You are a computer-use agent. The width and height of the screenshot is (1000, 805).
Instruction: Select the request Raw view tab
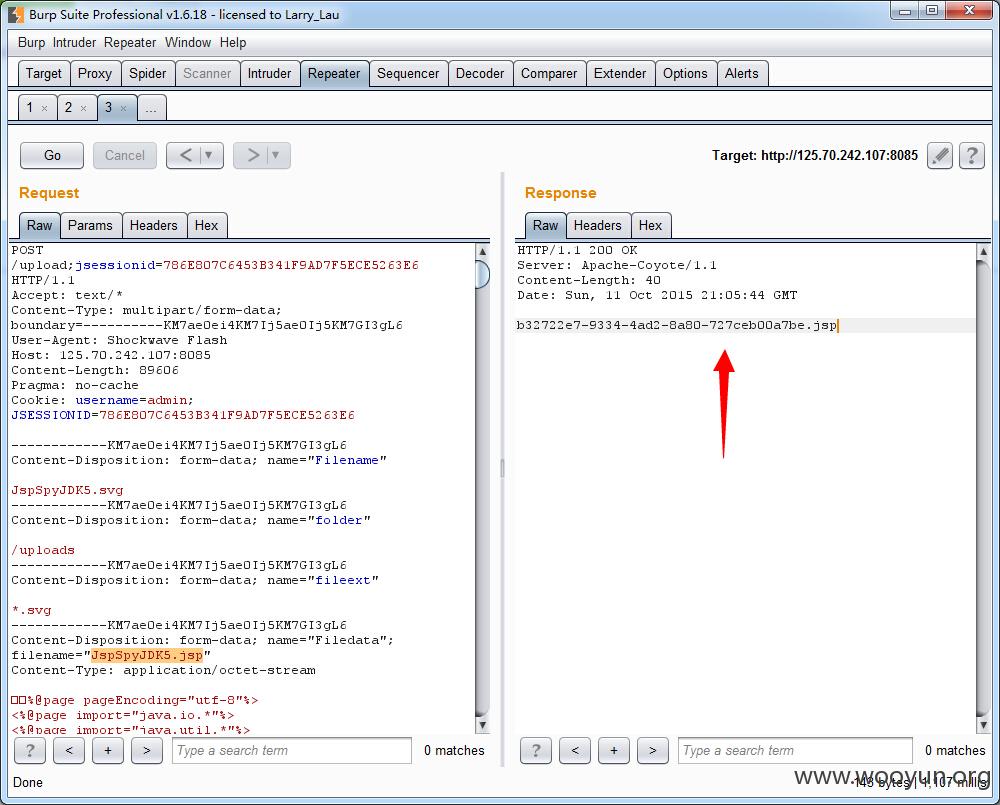pyautogui.click(x=40, y=225)
